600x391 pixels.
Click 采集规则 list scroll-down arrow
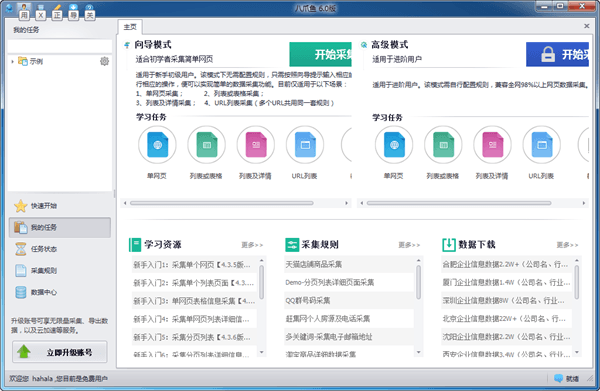pos(419,352)
